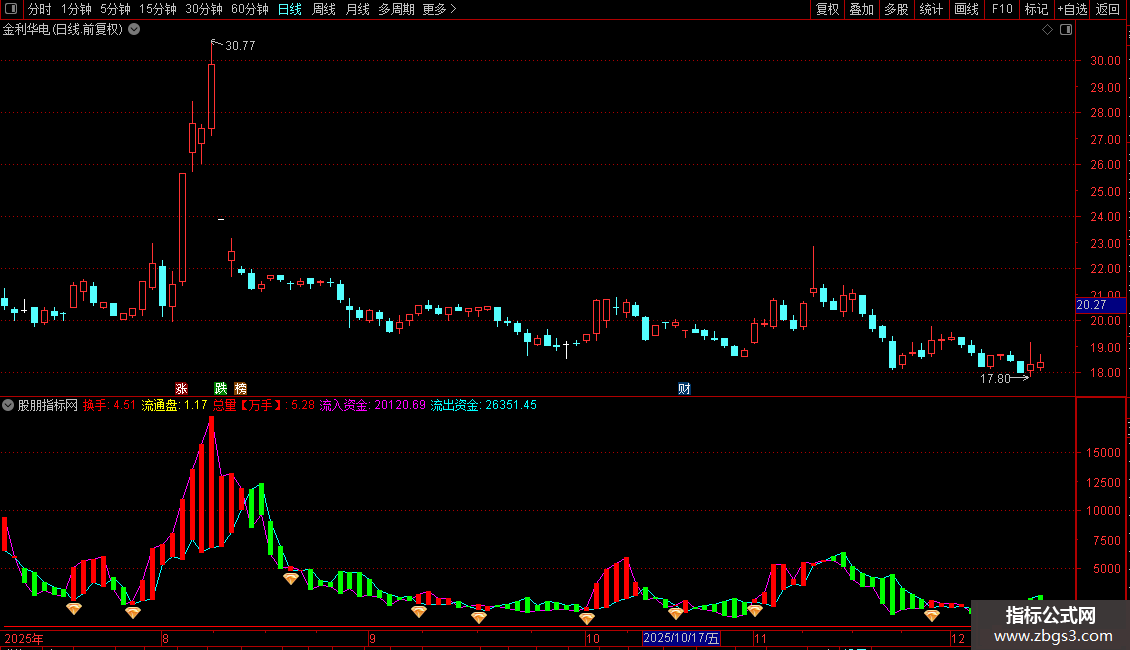
Task: Select the 日线 daily chart tab
Action: pyautogui.click(x=290, y=9)
